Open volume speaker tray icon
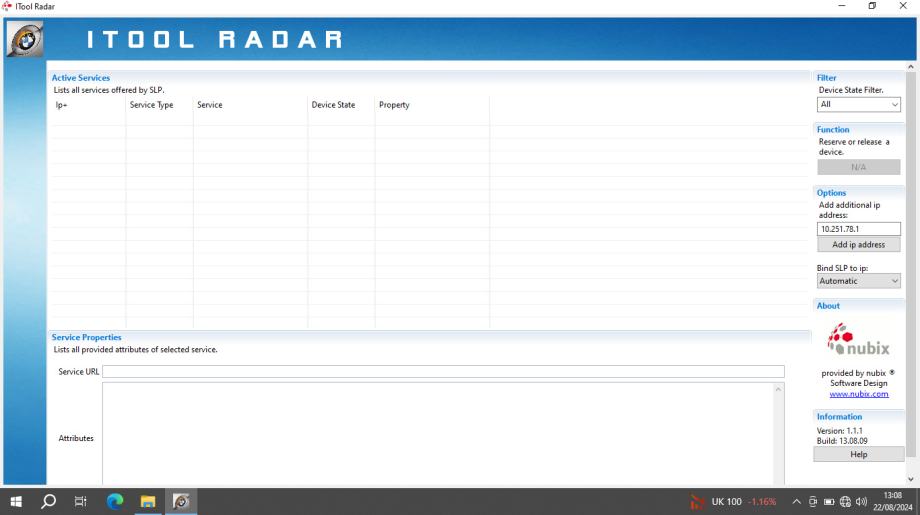Screen dimensions: 920x515 click(861, 502)
